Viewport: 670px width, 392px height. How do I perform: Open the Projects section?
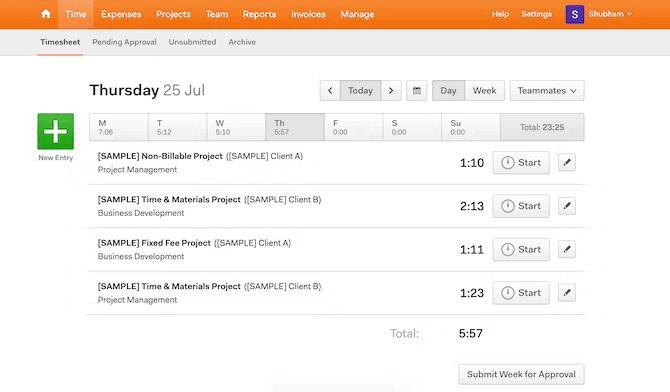173,14
